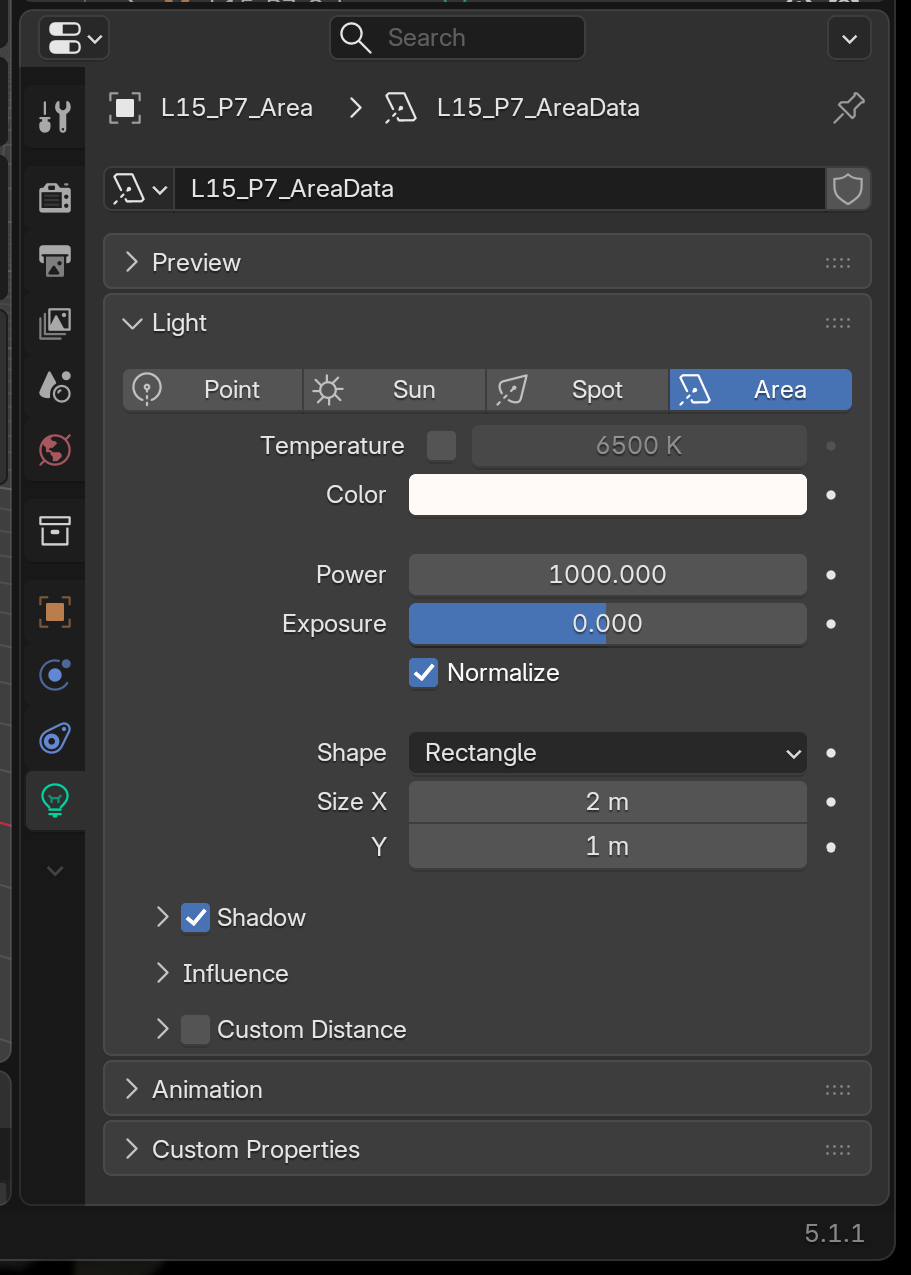This screenshot has height=1275, width=911.
Task: Open the Shape dropdown set to Rectangle
Action: 607,753
